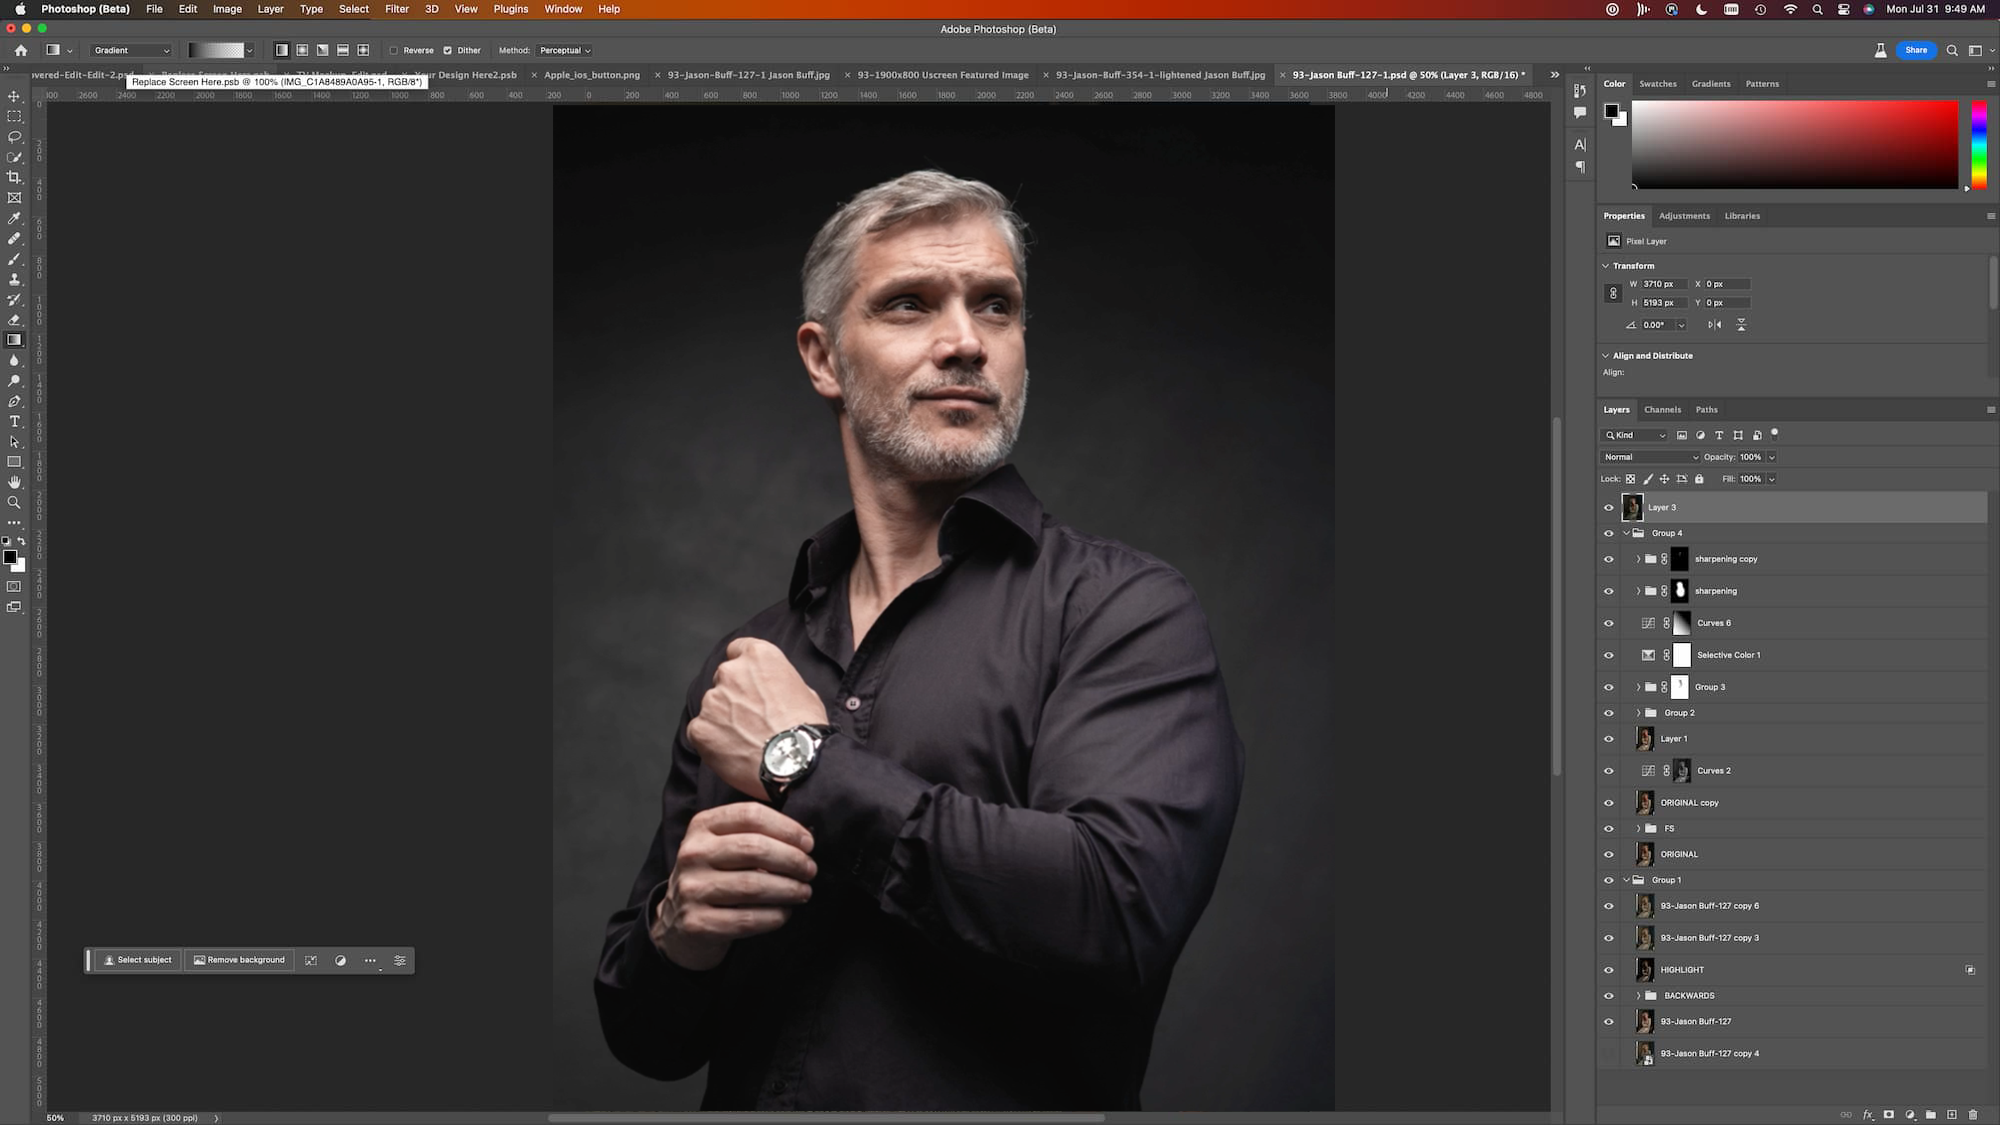The height and width of the screenshot is (1125, 2000).
Task: Select the Zoom tool
Action: pyautogui.click(x=14, y=502)
